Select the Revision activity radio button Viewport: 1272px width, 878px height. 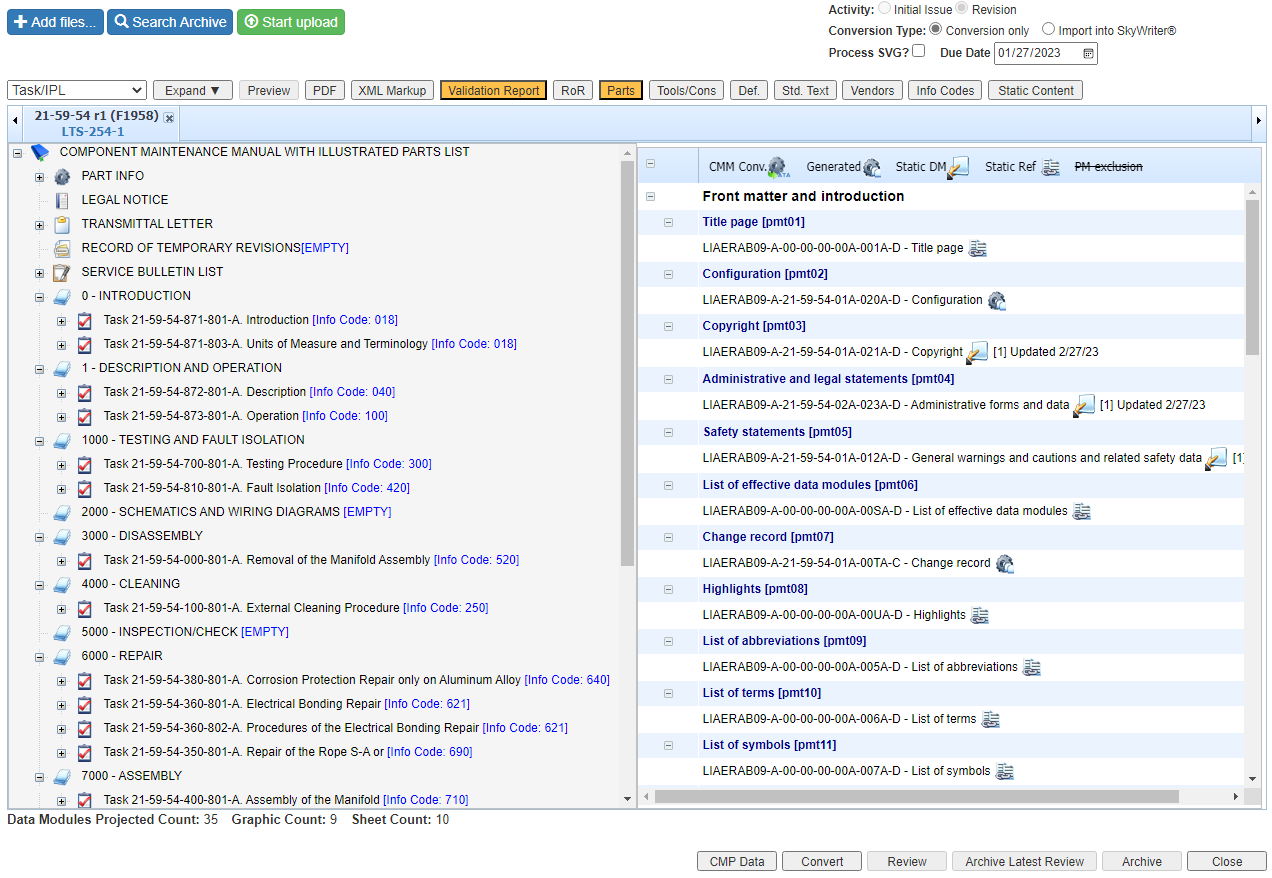(963, 9)
